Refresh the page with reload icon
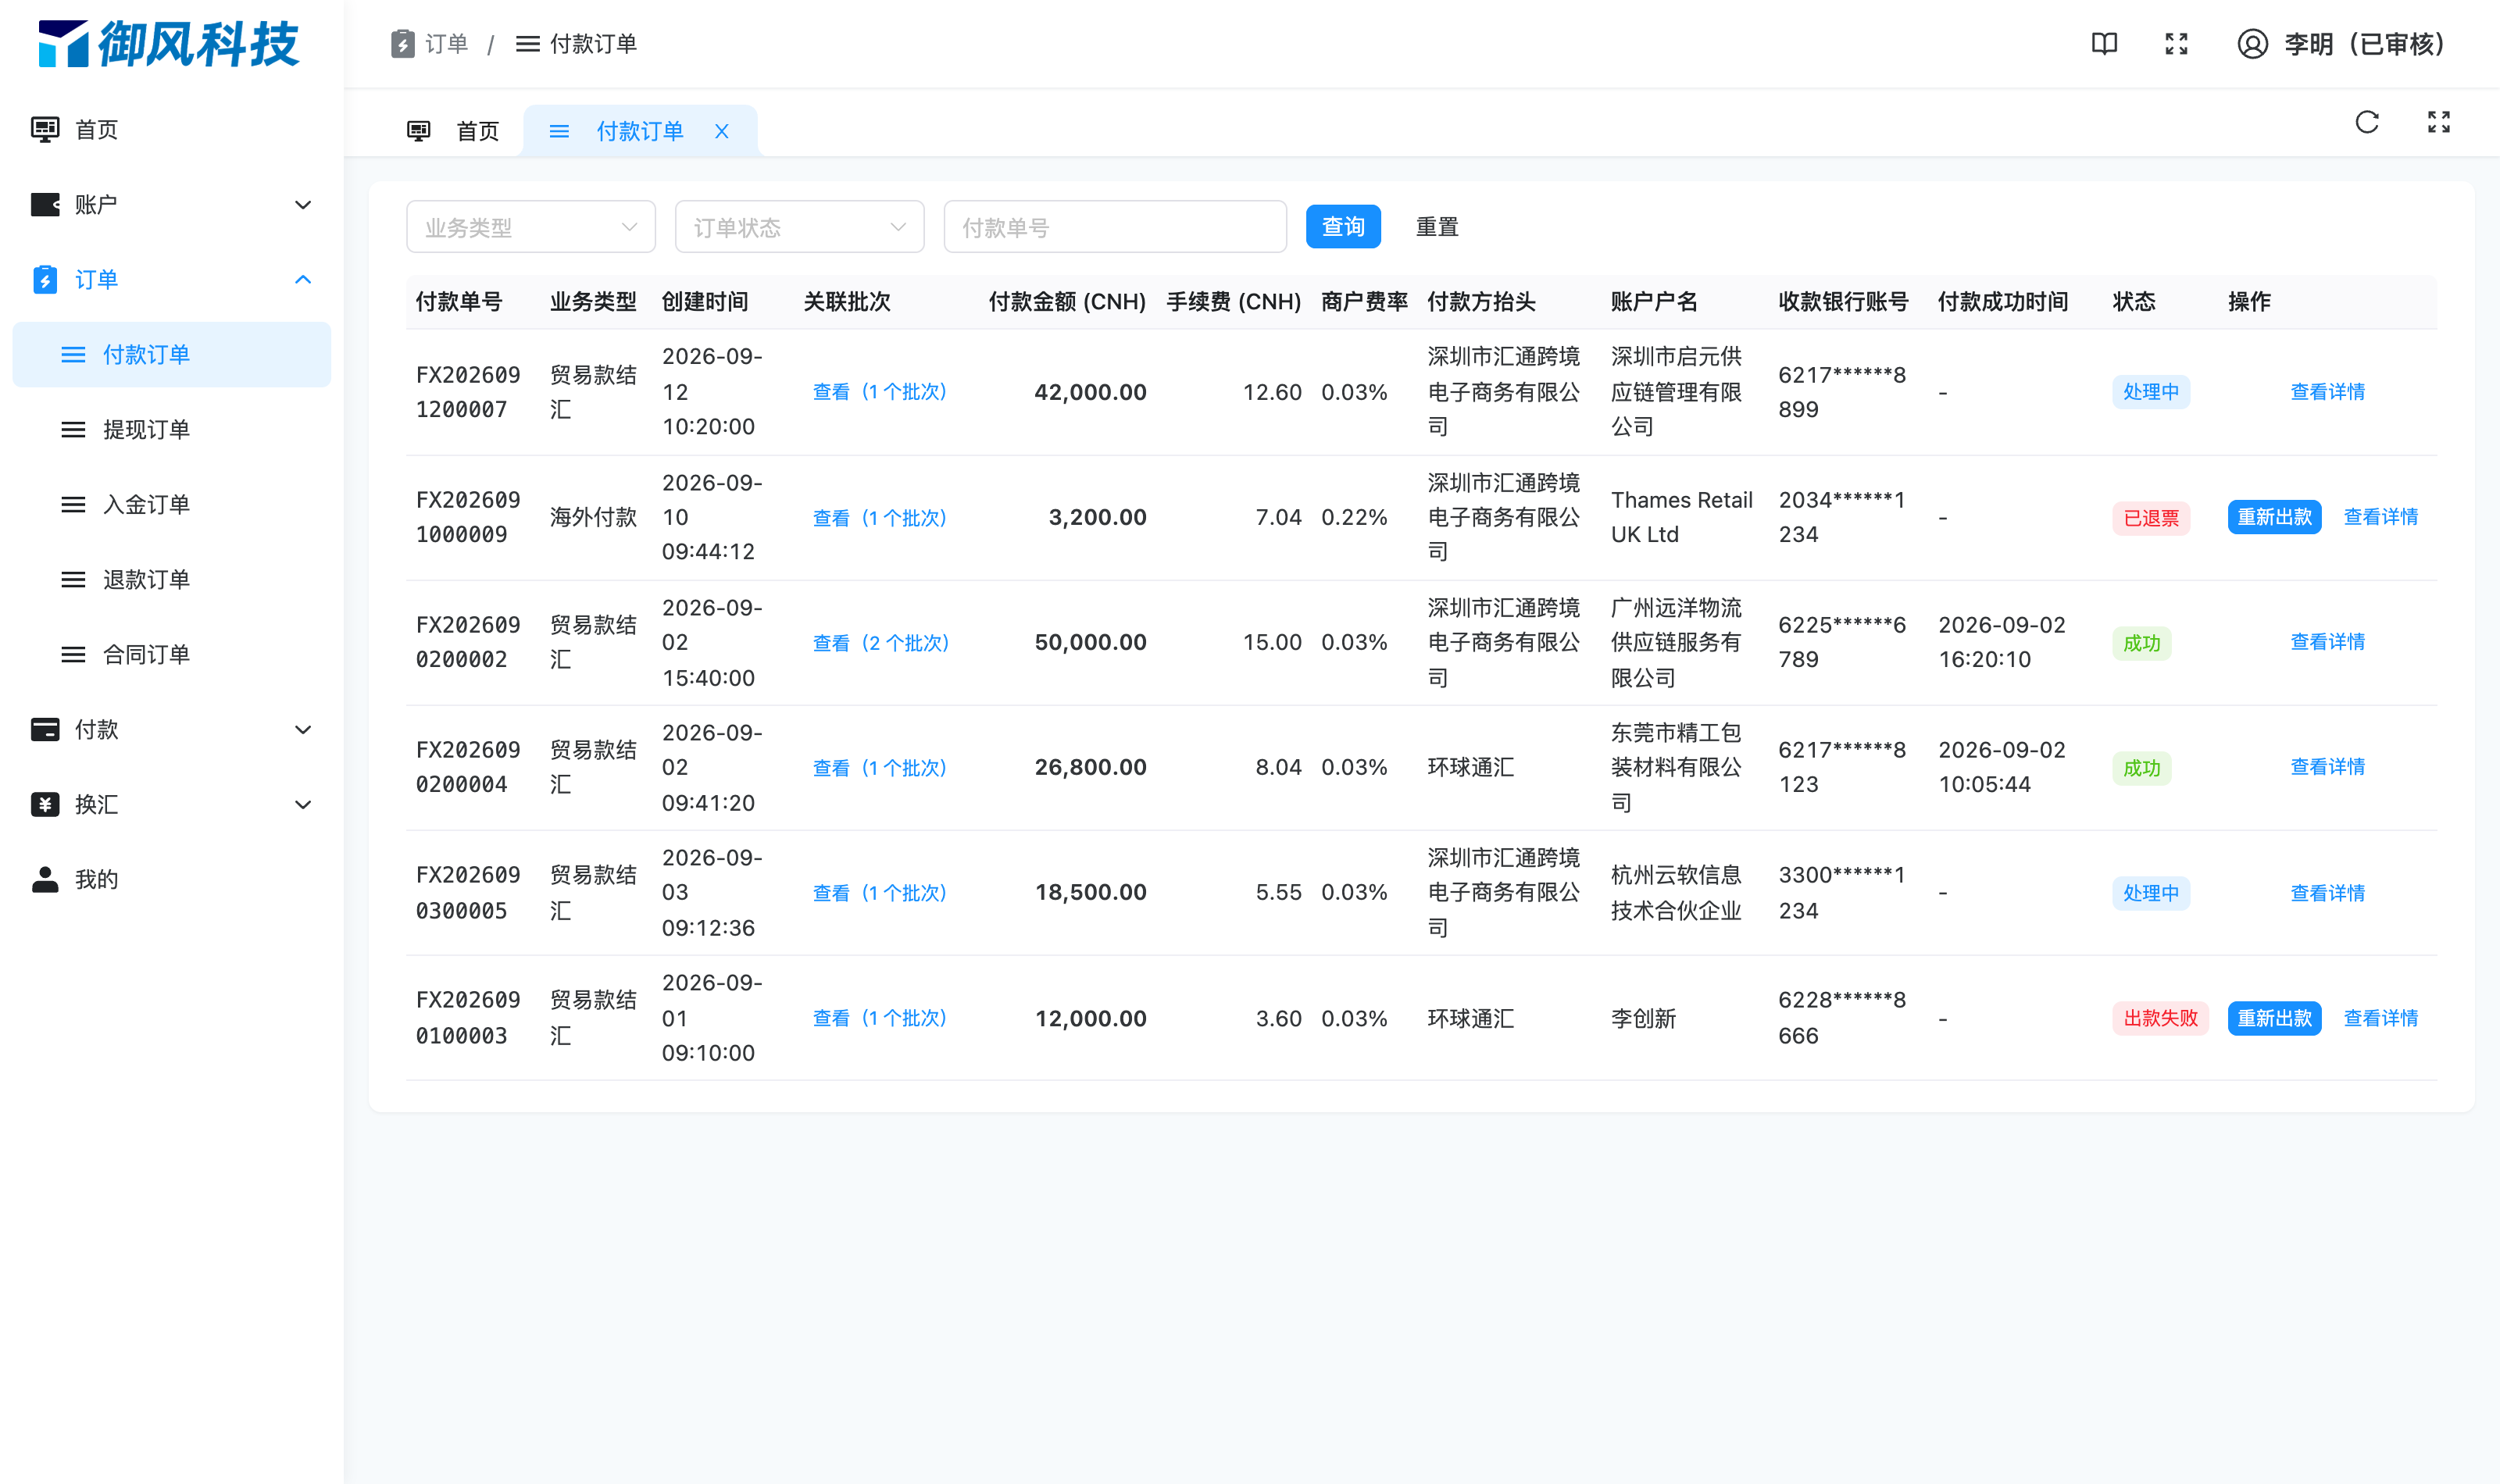 (x=2366, y=122)
